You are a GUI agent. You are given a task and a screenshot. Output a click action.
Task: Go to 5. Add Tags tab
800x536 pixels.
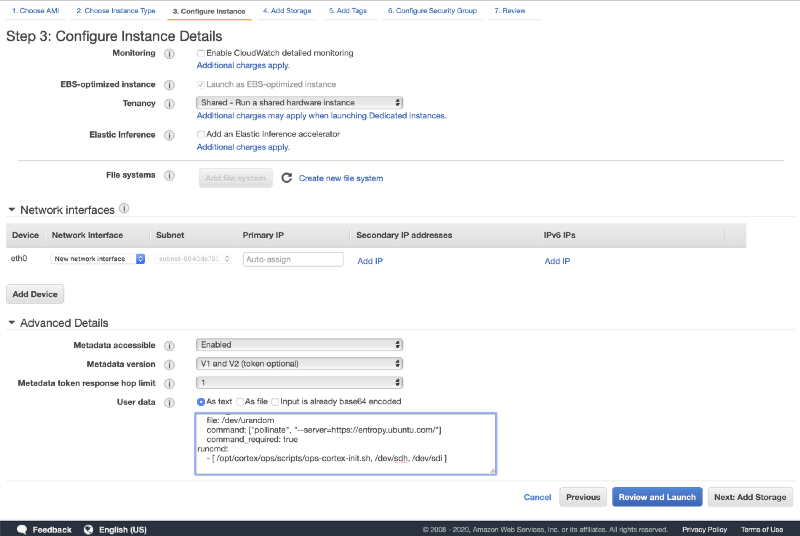pos(348,11)
